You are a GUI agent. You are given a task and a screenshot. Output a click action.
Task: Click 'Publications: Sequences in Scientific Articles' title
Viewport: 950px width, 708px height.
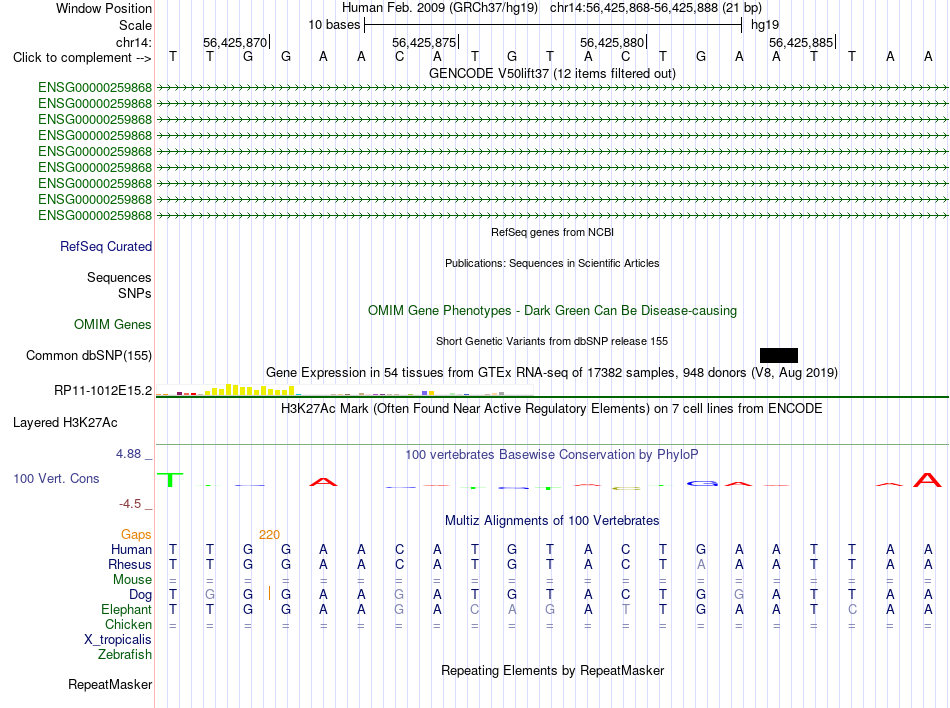tap(552, 263)
